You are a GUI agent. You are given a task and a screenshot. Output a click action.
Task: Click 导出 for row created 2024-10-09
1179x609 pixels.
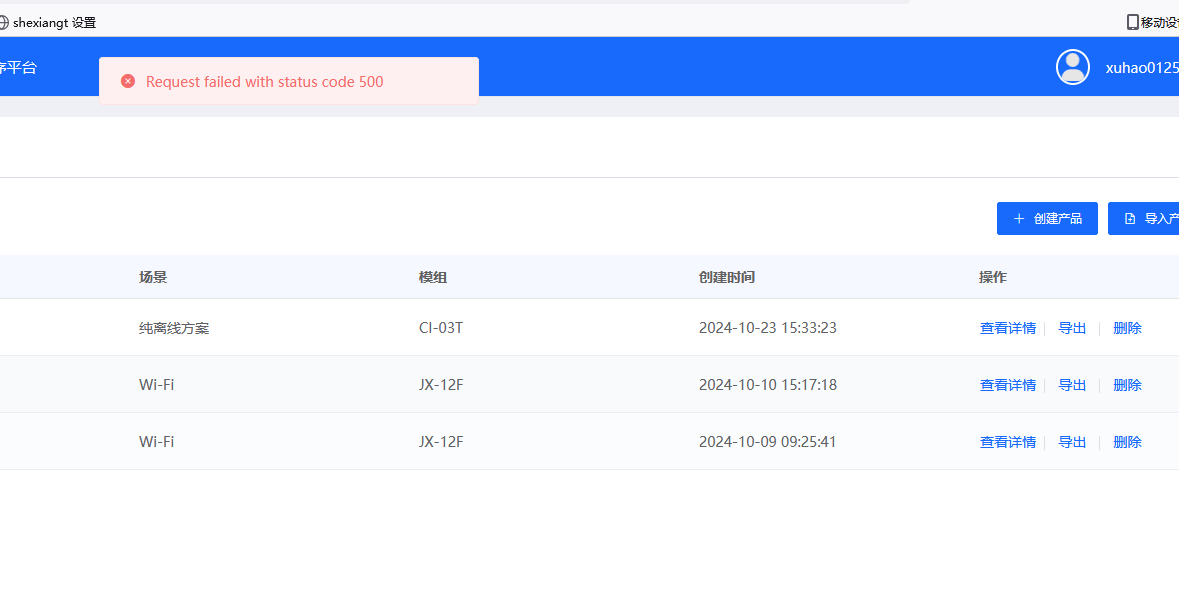pyautogui.click(x=1072, y=442)
